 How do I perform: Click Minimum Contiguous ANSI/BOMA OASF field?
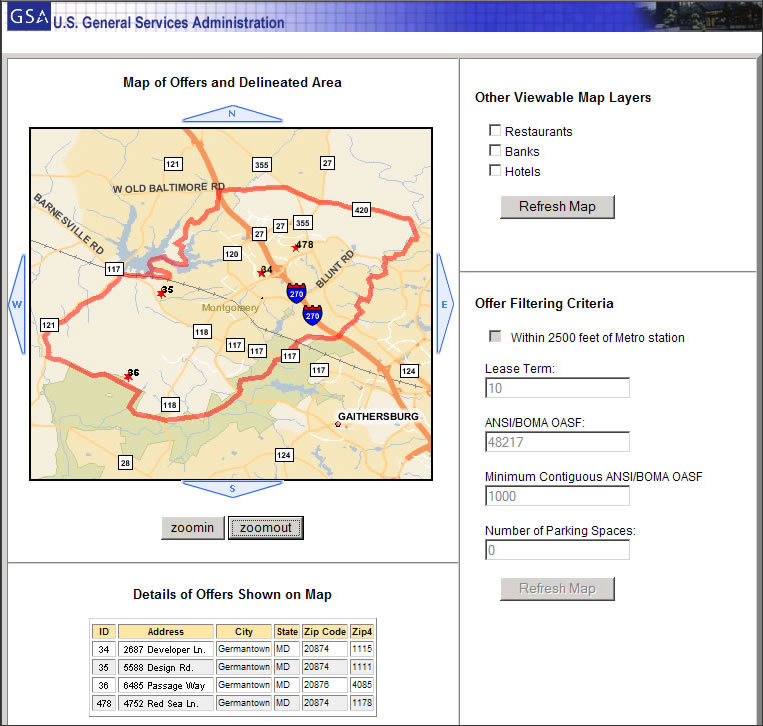coord(557,496)
